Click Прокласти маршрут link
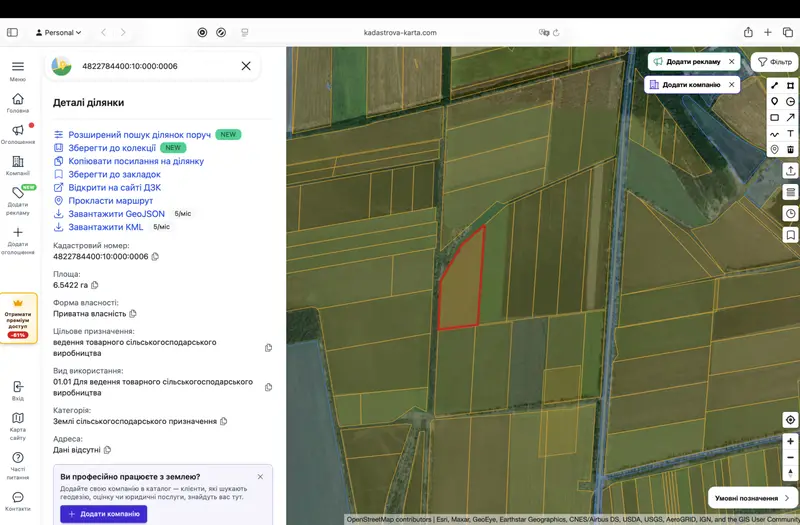800x525 pixels. pos(111,201)
